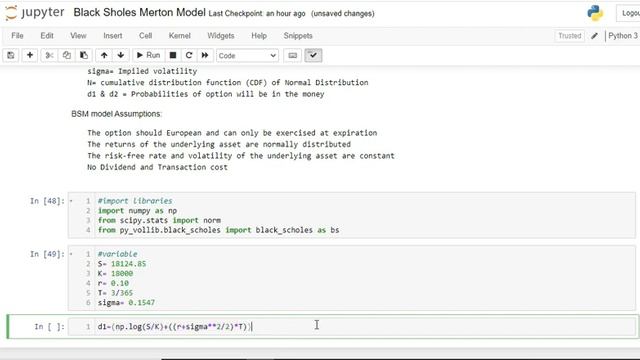Rename notebook Black Sholes Merton Model title
640x360 pixels.
(139, 13)
